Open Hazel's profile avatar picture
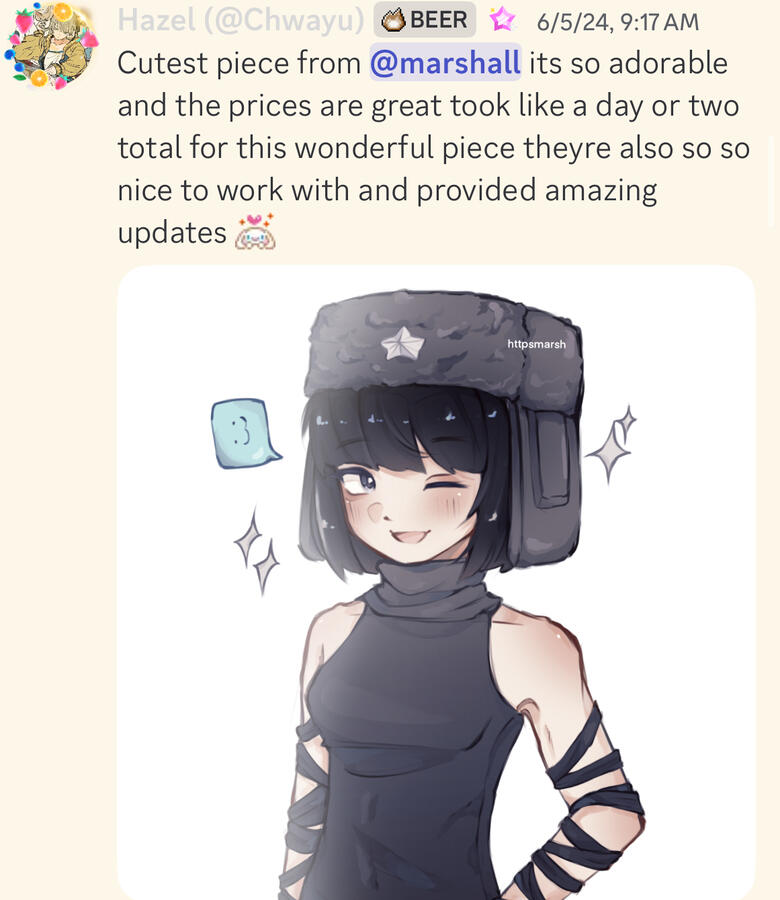 pyautogui.click(x=52, y=46)
